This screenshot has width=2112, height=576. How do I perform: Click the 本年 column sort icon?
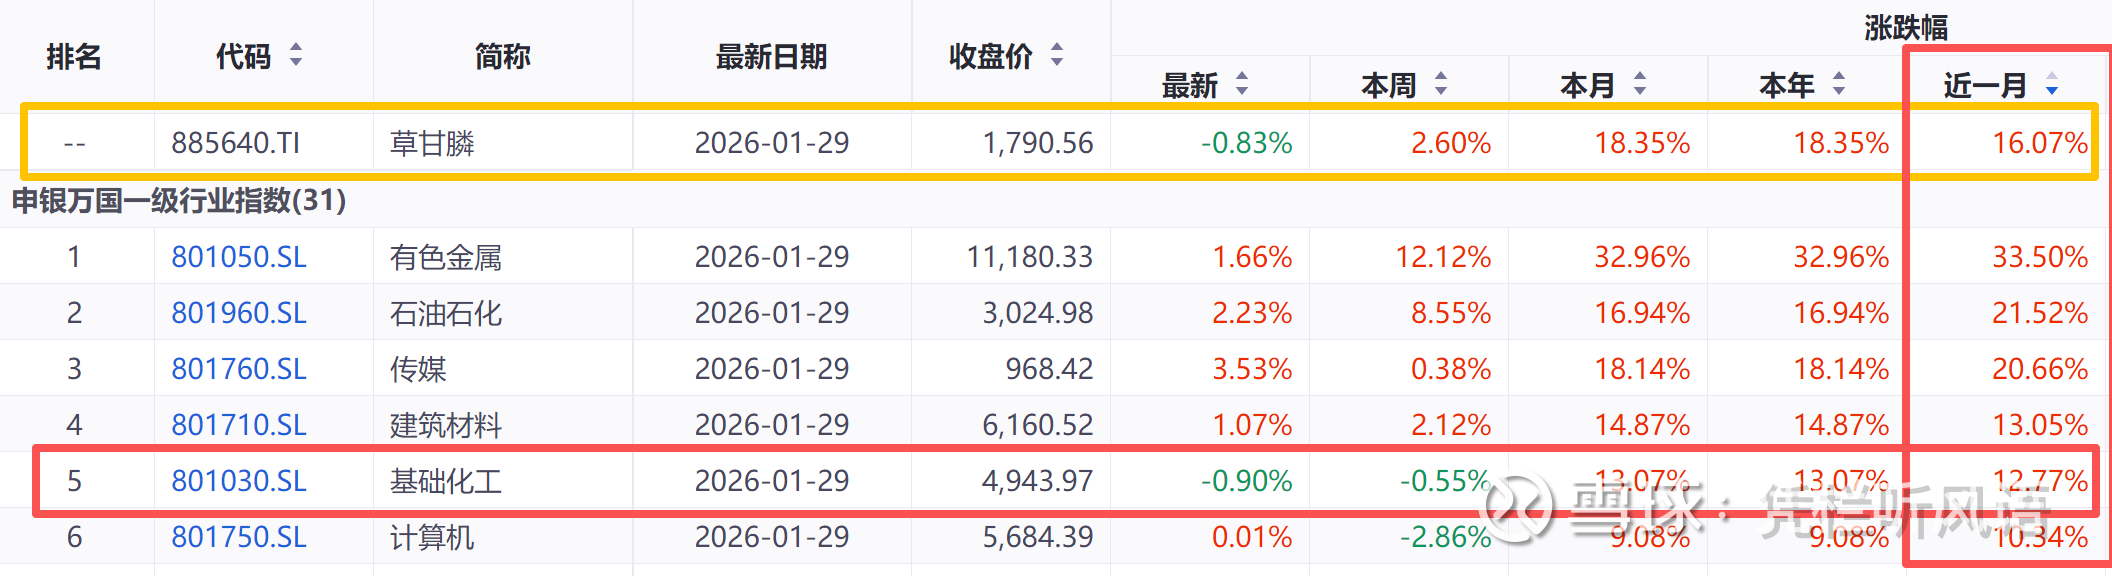coord(1839,84)
